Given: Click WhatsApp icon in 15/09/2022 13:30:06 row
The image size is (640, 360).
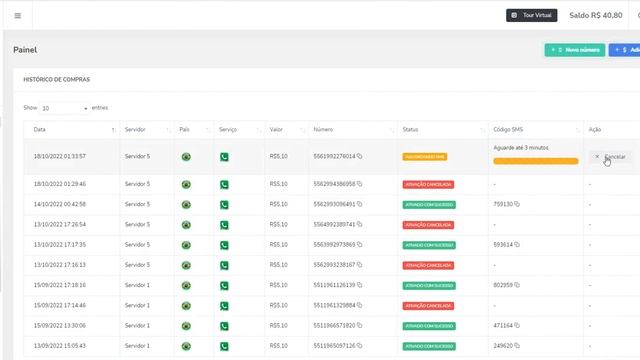Looking at the screenshot, I should click(224, 326).
